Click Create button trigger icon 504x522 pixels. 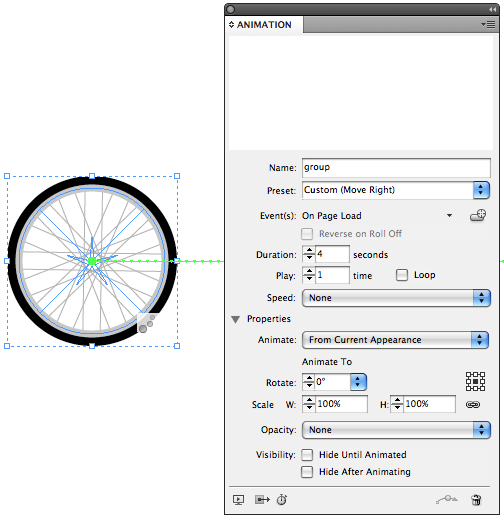(x=478, y=215)
